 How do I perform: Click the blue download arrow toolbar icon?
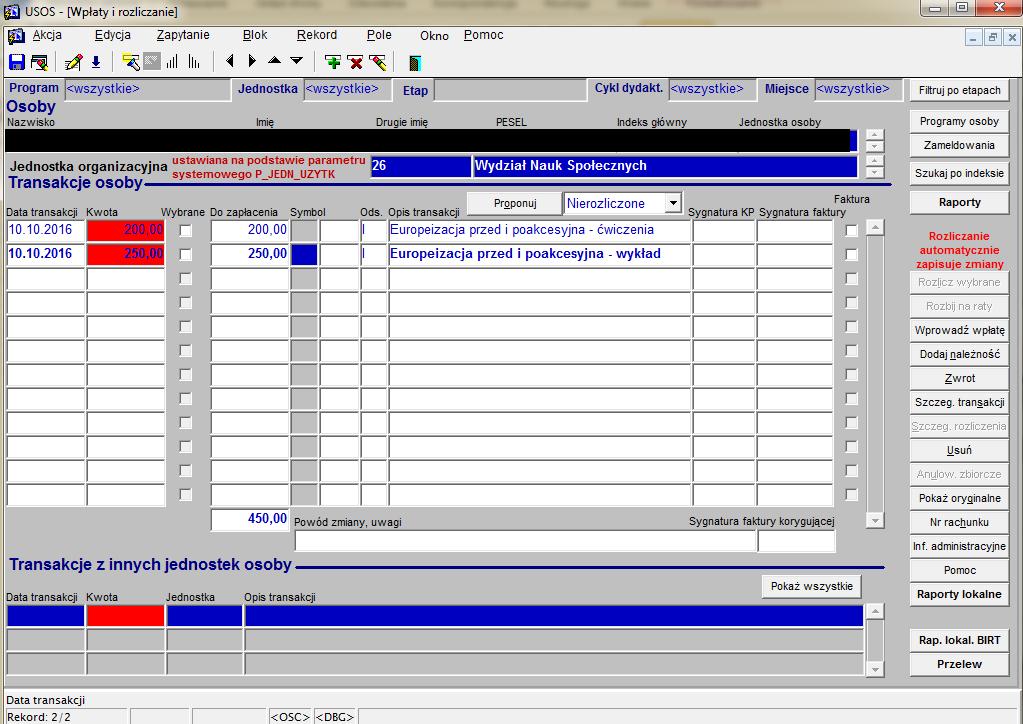[x=96, y=62]
